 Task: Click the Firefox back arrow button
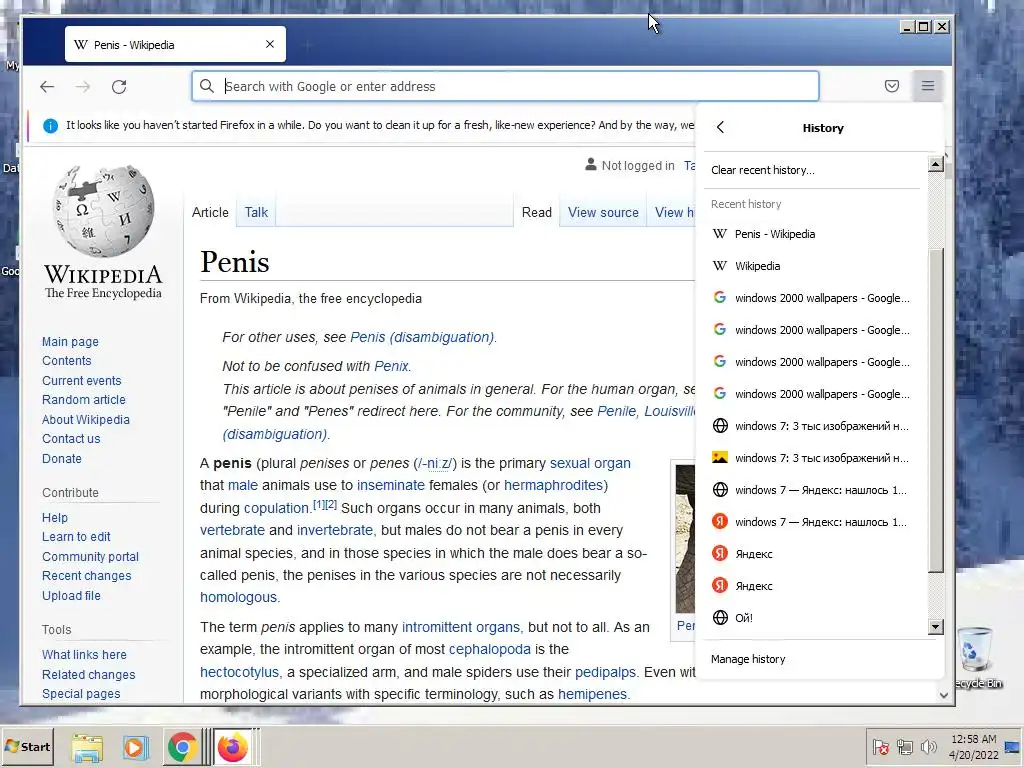pos(47,86)
